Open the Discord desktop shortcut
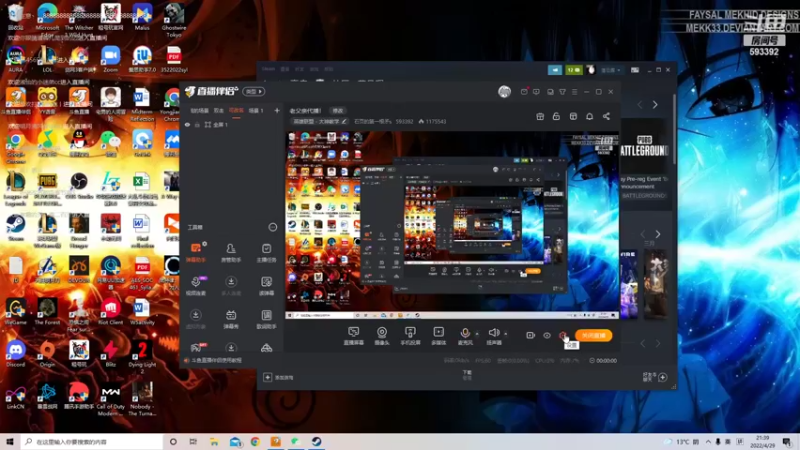800x450 pixels. [x=16, y=354]
